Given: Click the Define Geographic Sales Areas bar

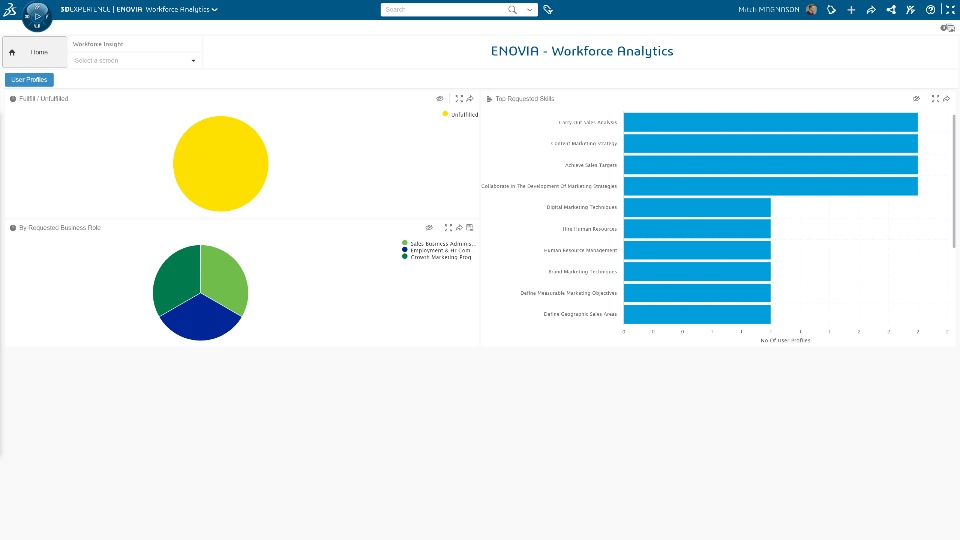Looking at the screenshot, I should point(697,314).
